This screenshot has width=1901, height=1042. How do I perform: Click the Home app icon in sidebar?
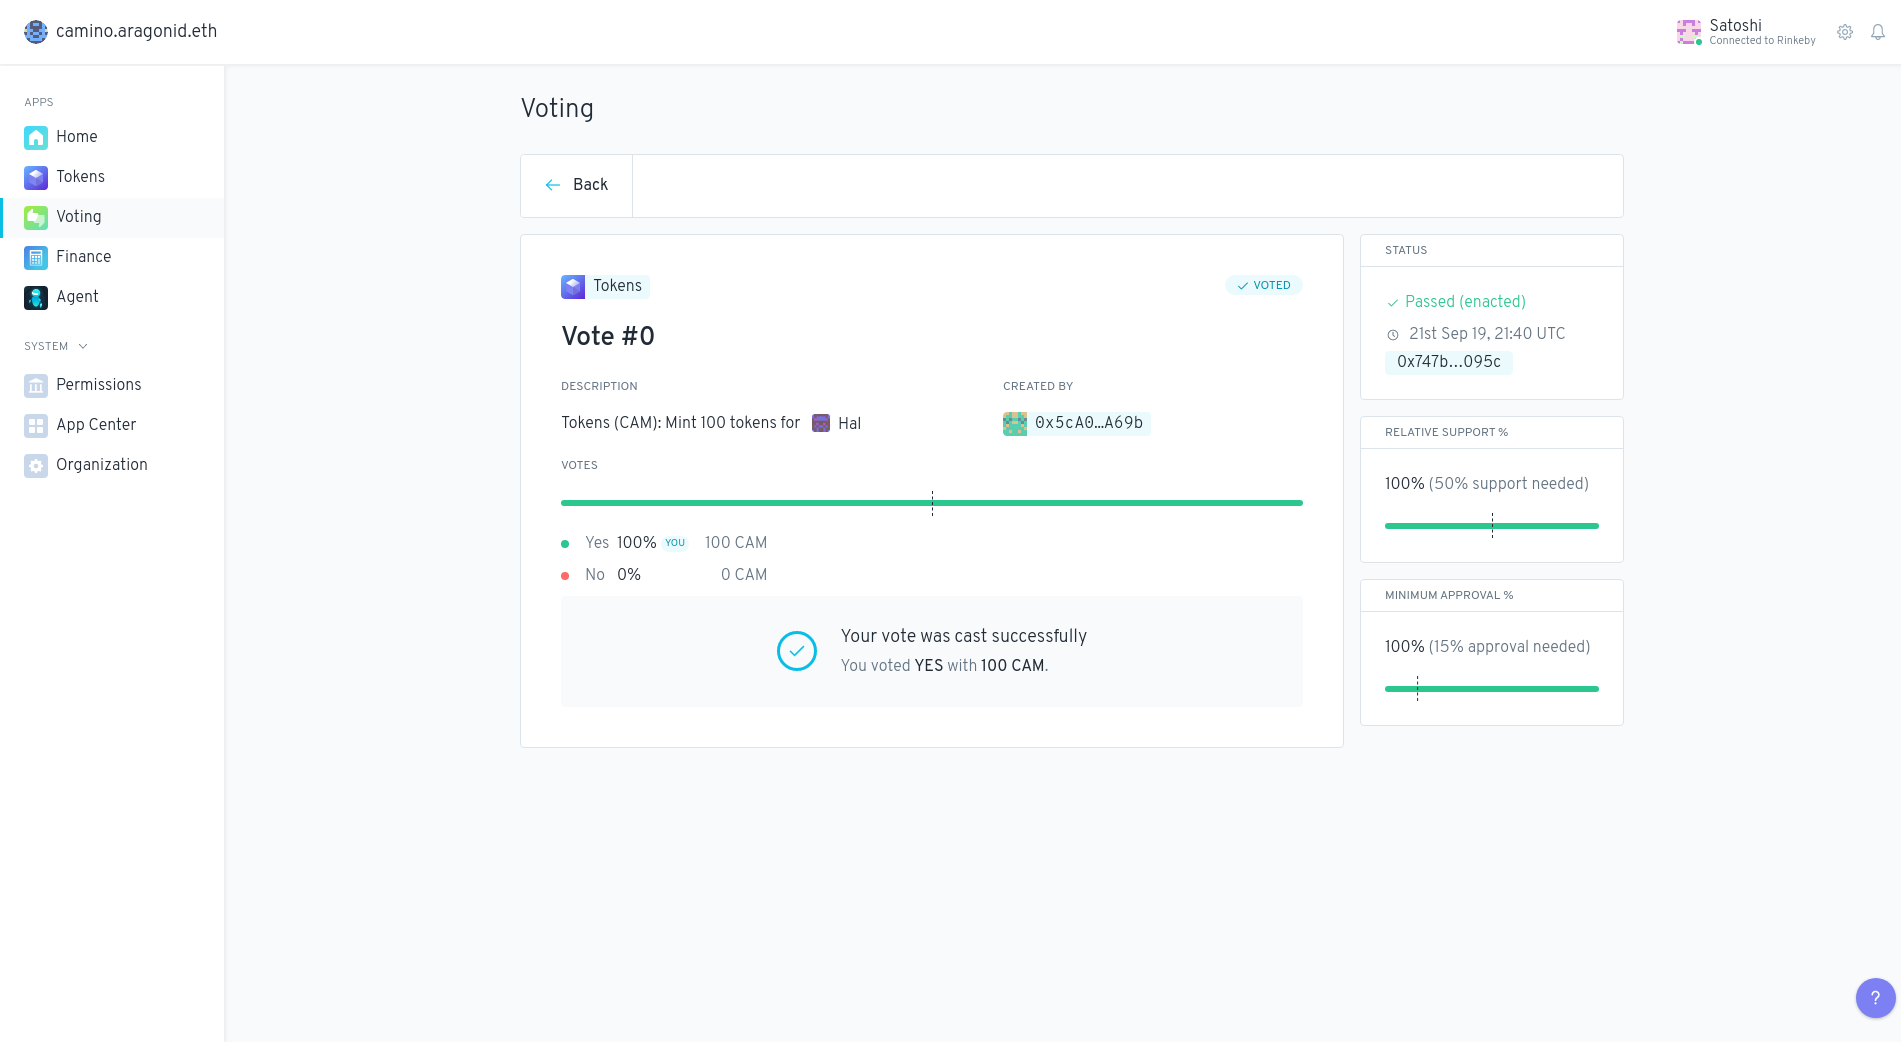tap(36, 137)
